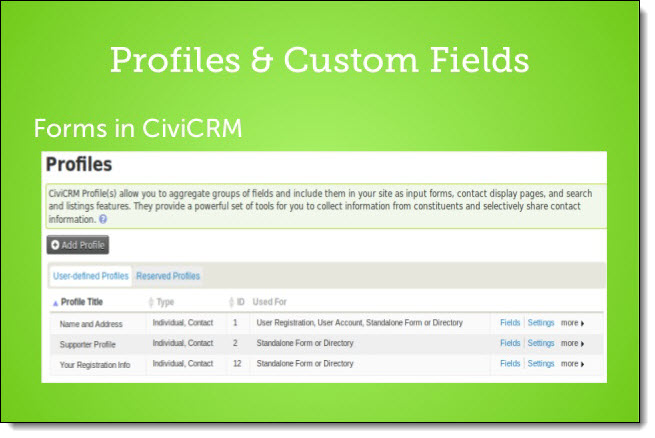Click the 'Forms in CiviCRM' heading
Viewport: 655px width, 438px height.
click(x=138, y=128)
